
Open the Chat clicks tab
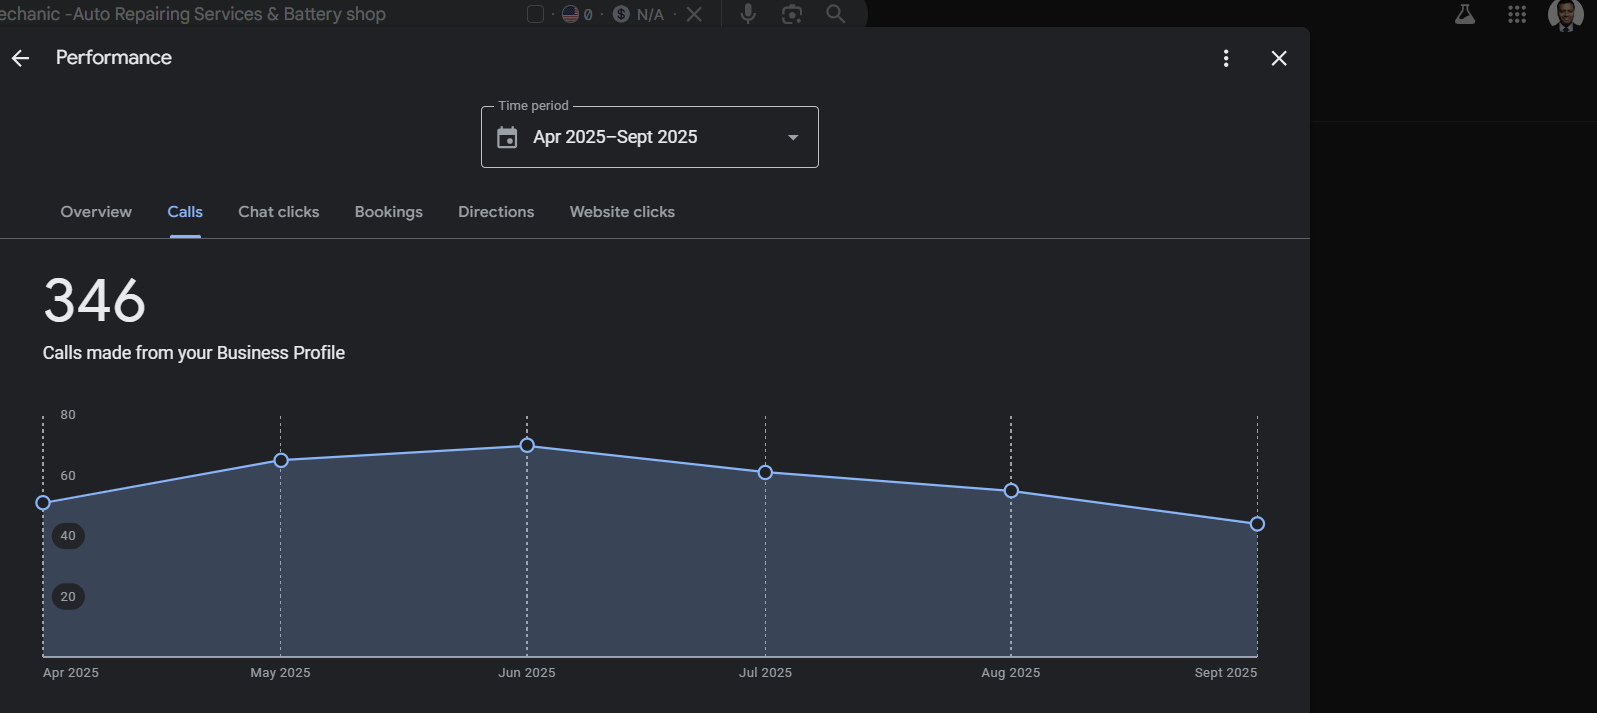[279, 212]
